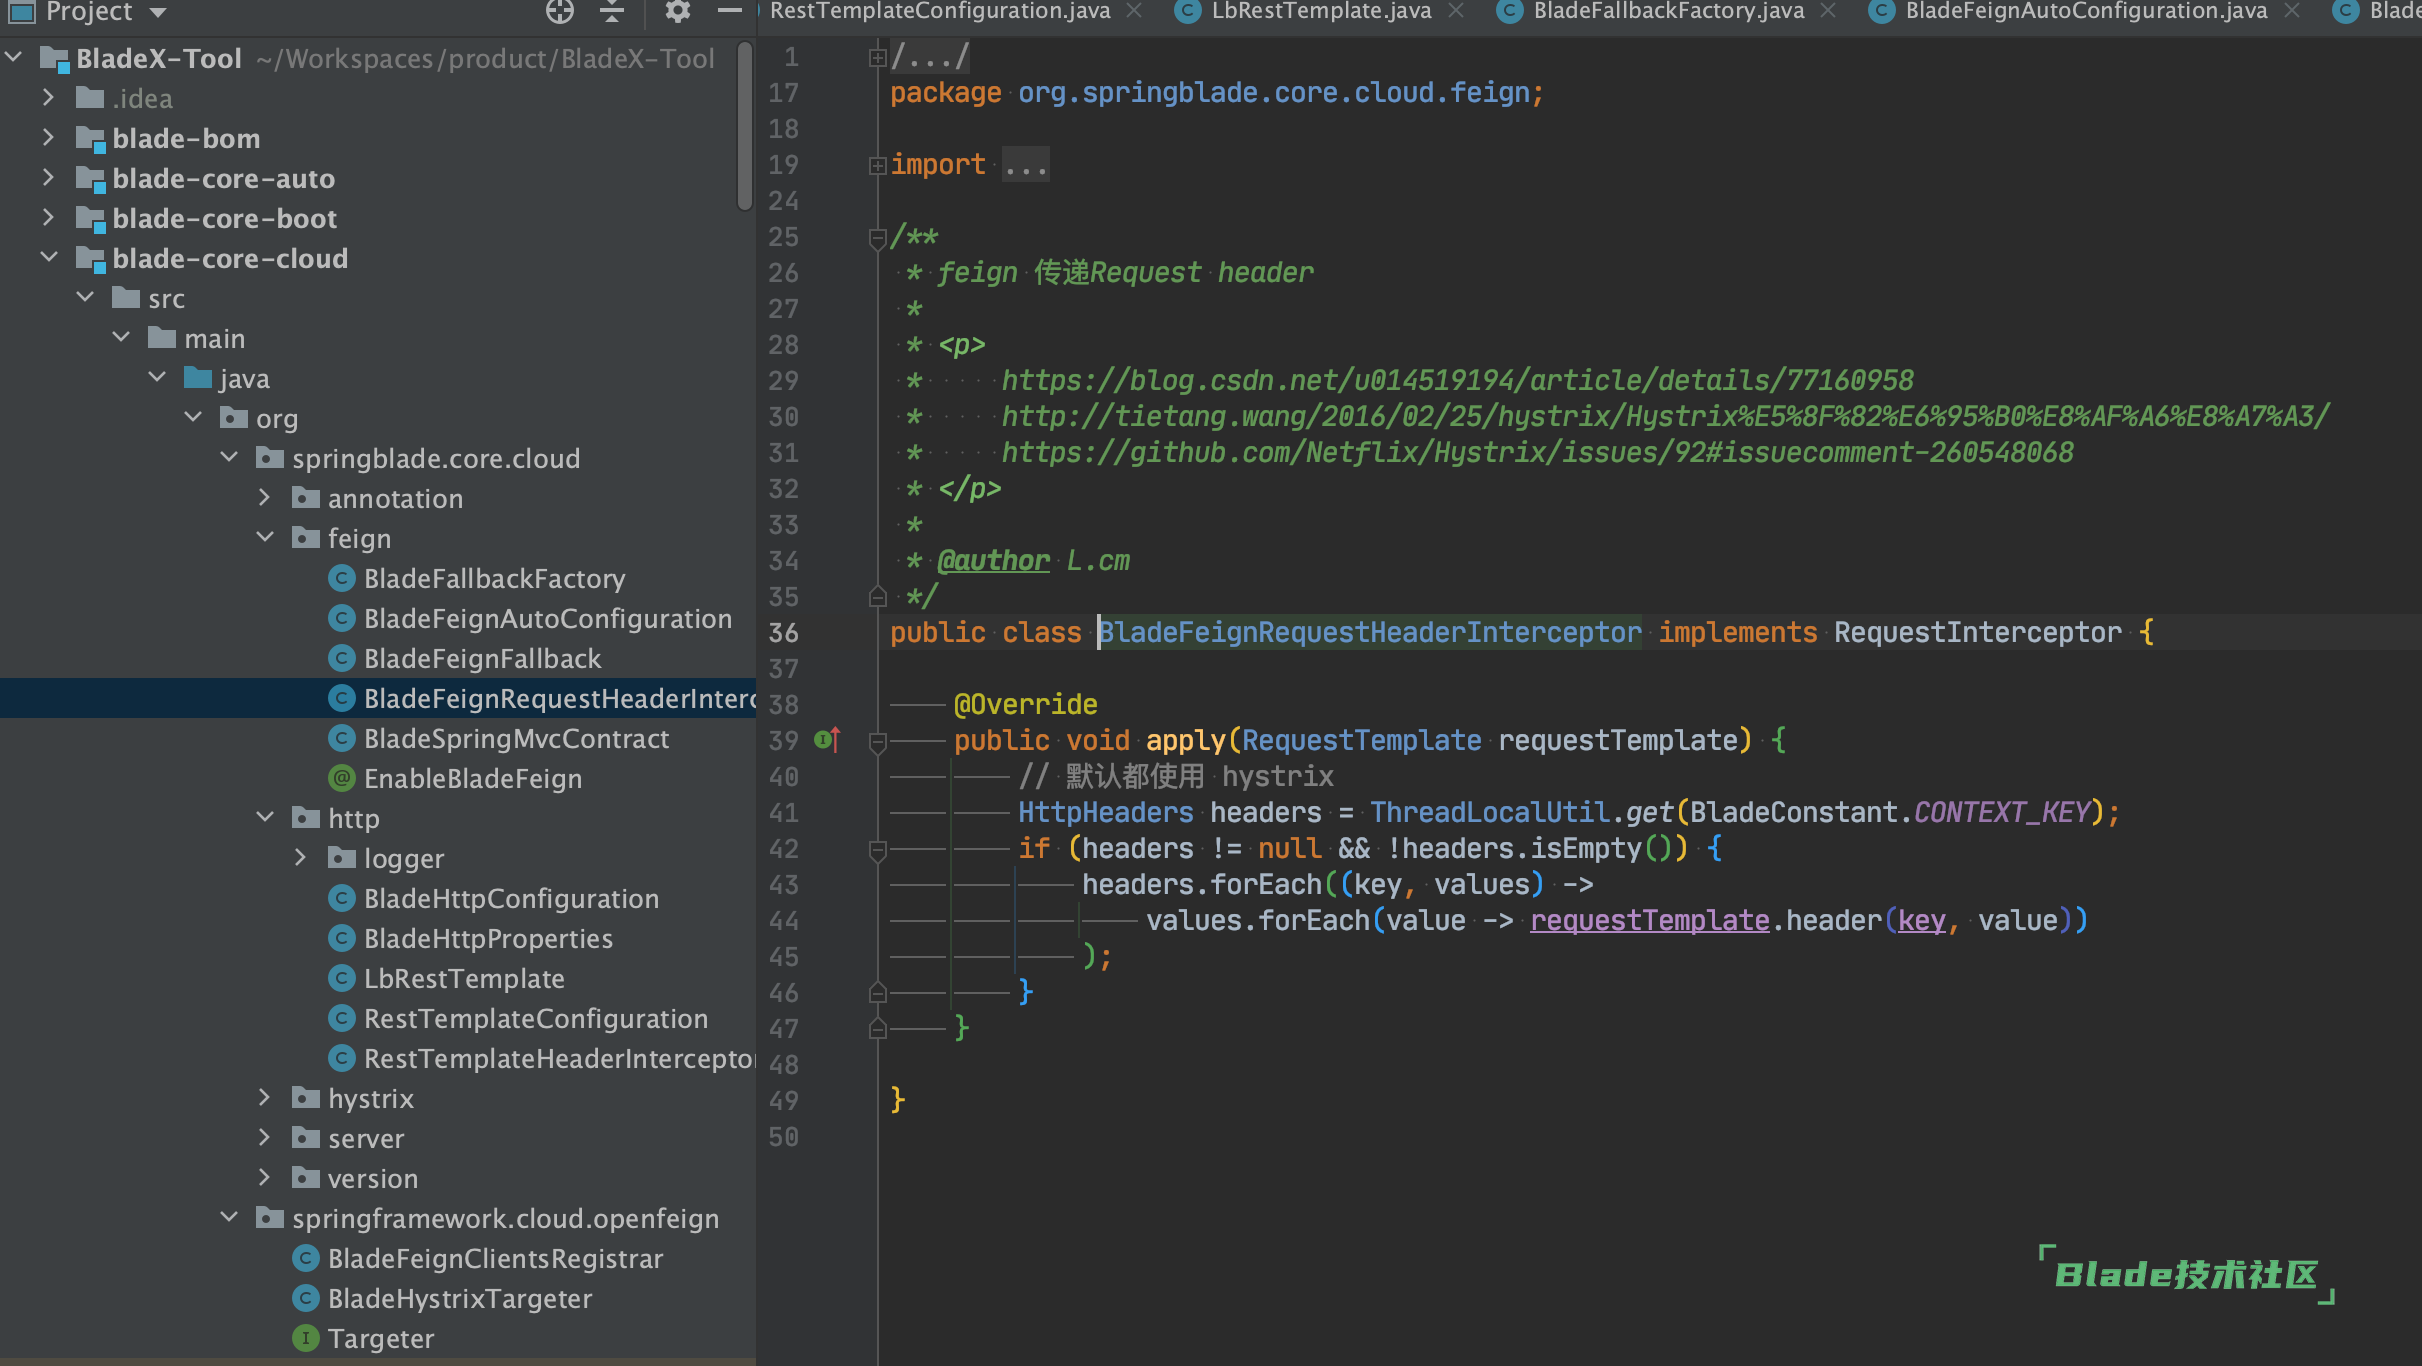Select BladeFeignClientsRegistrar in tree
2422x1366 pixels.
(x=495, y=1258)
